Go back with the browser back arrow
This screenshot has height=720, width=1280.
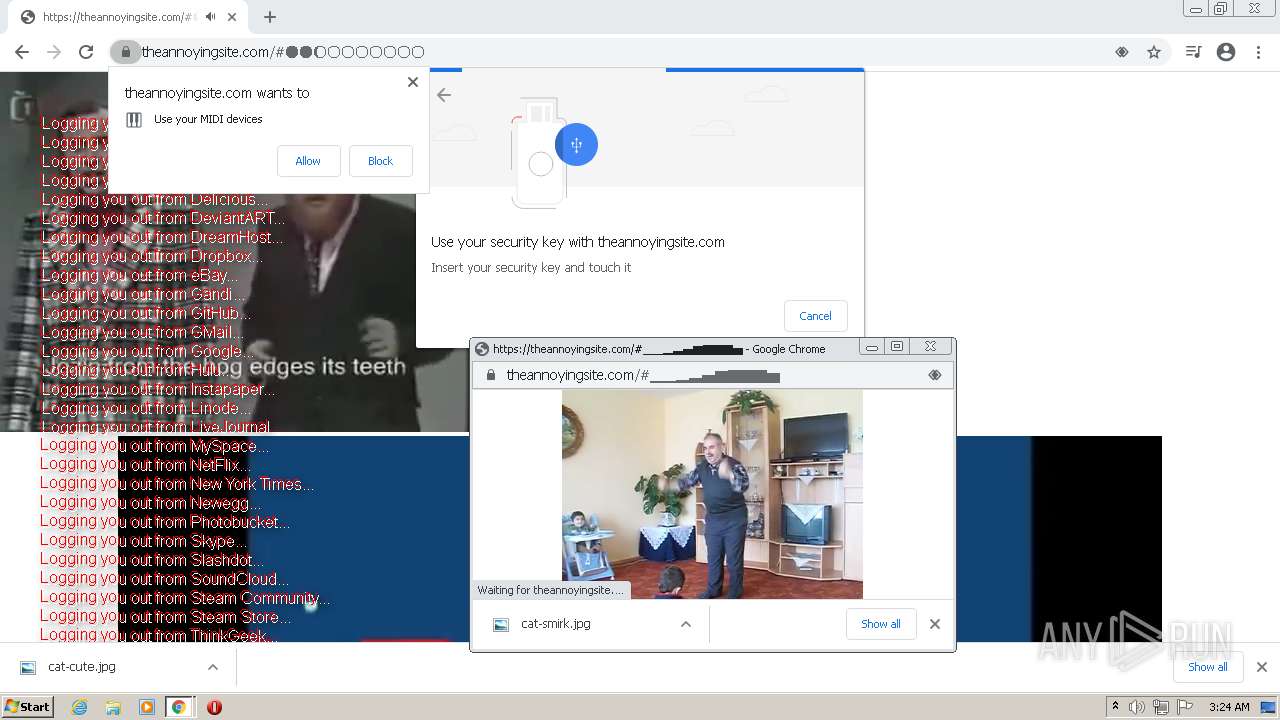[22, 52]
